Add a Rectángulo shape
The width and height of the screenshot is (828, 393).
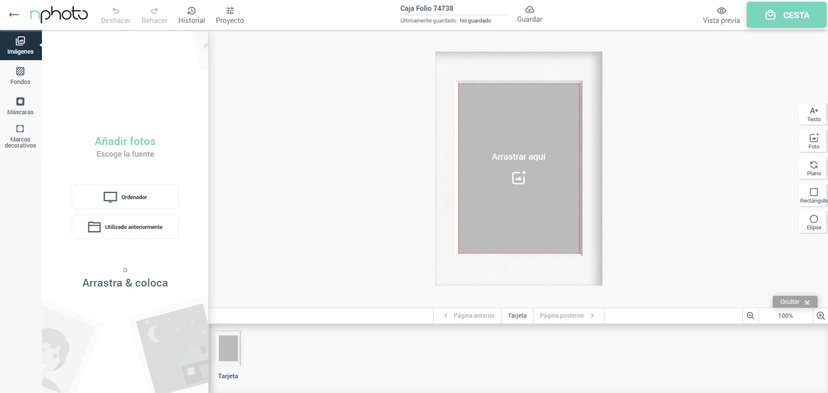pyautogui.click(x=813, y=195)
